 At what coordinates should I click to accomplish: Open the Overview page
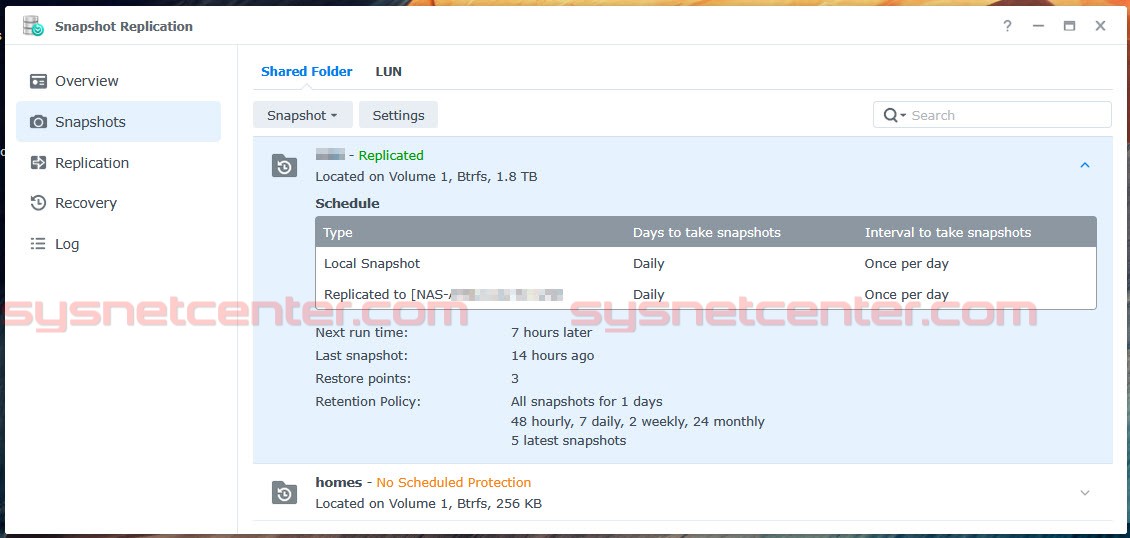coord(118,81)
